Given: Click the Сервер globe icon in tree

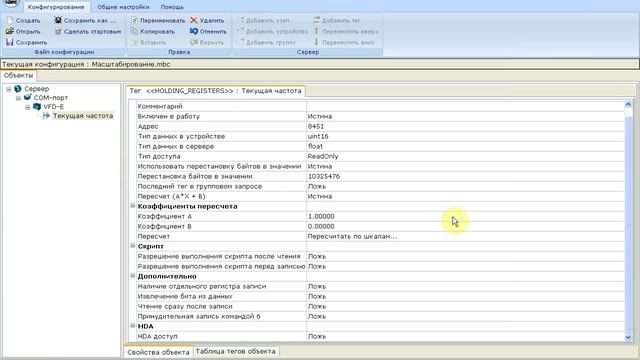Looking at the screenshot, I should click(x=18, y=89).
